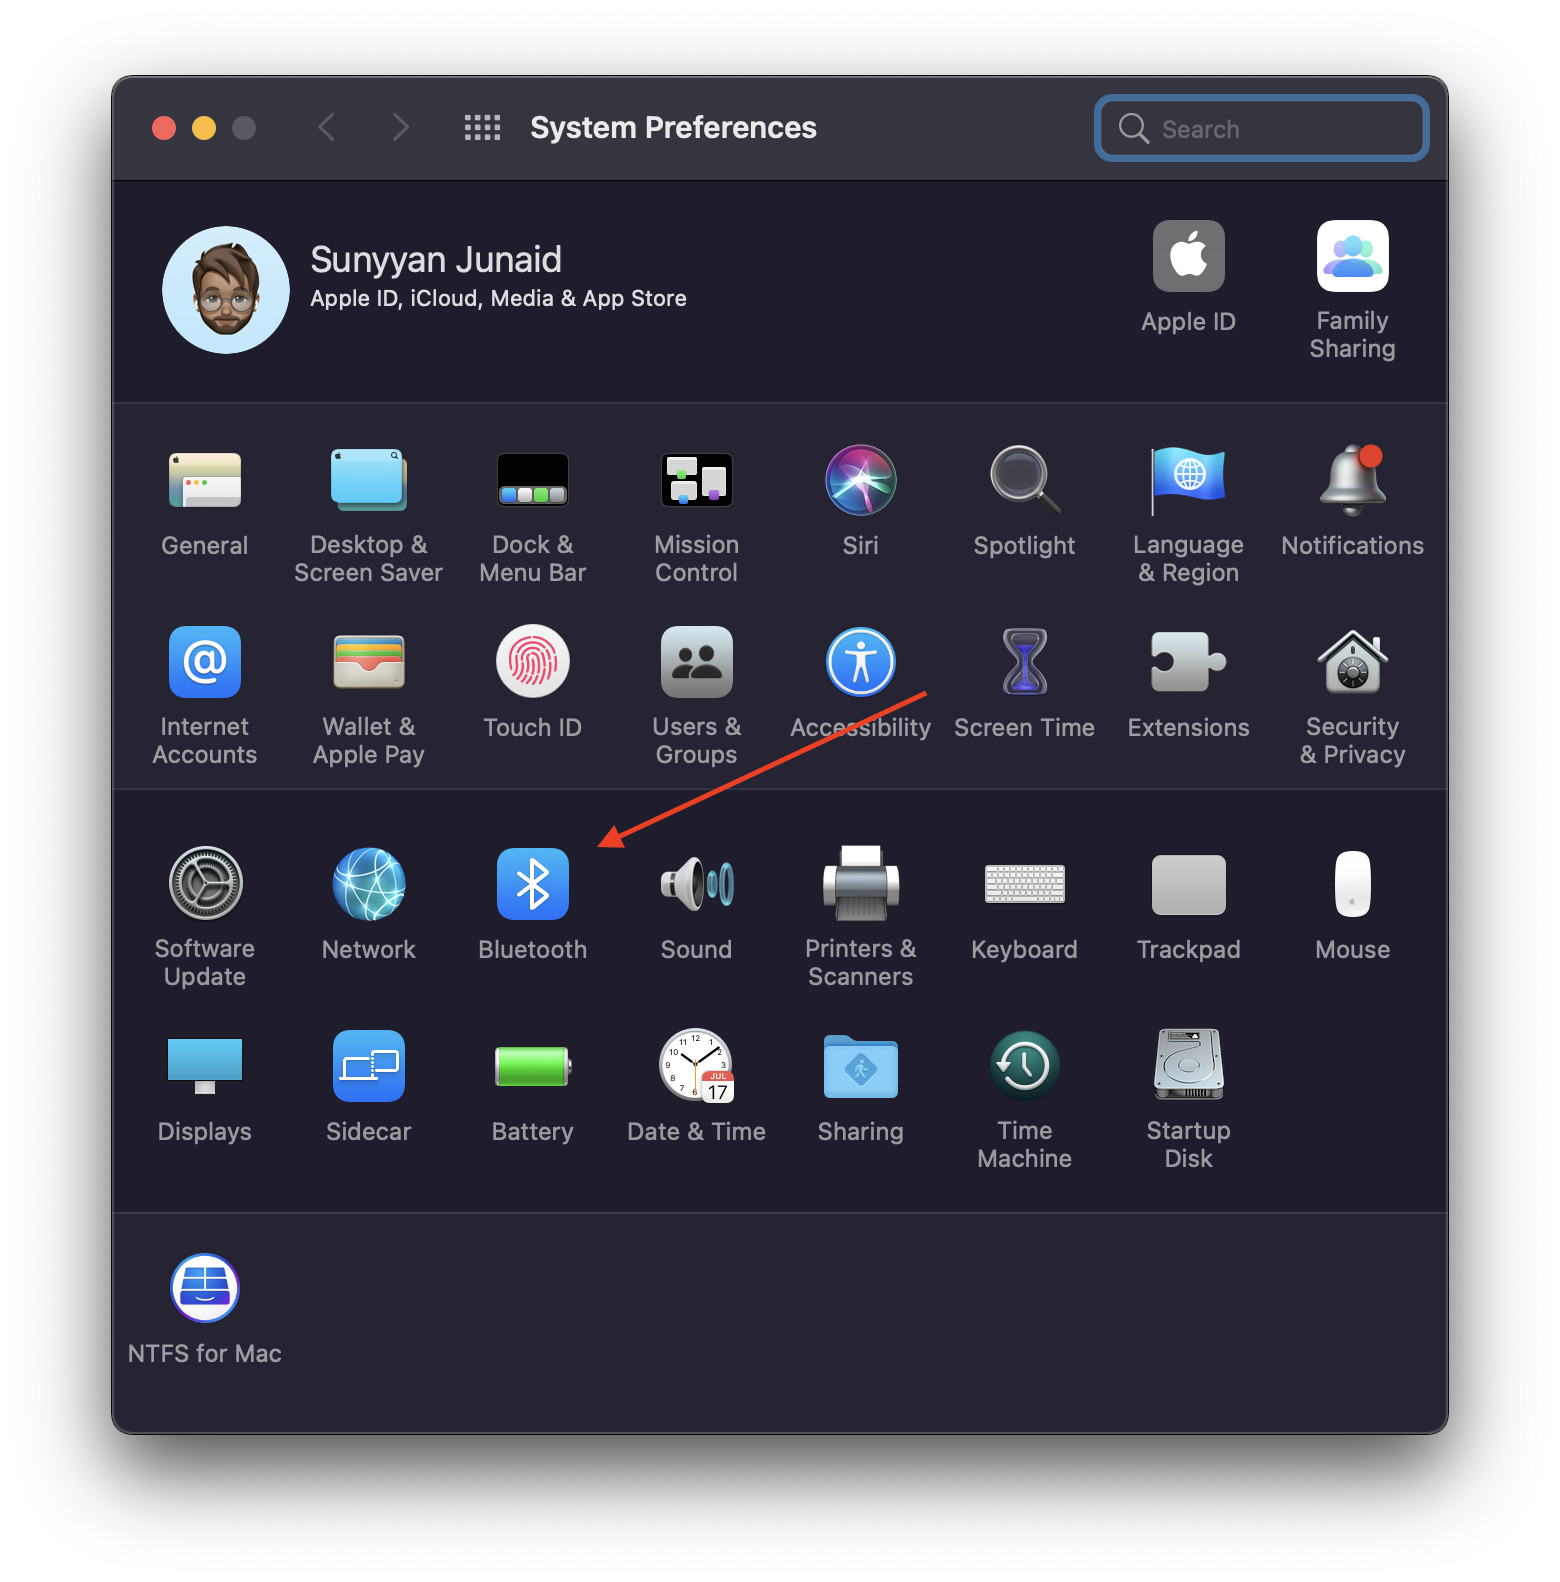Click inside the Search field
Image resolution: width=1560 pixels, height=1582 pixels.
1262,128
